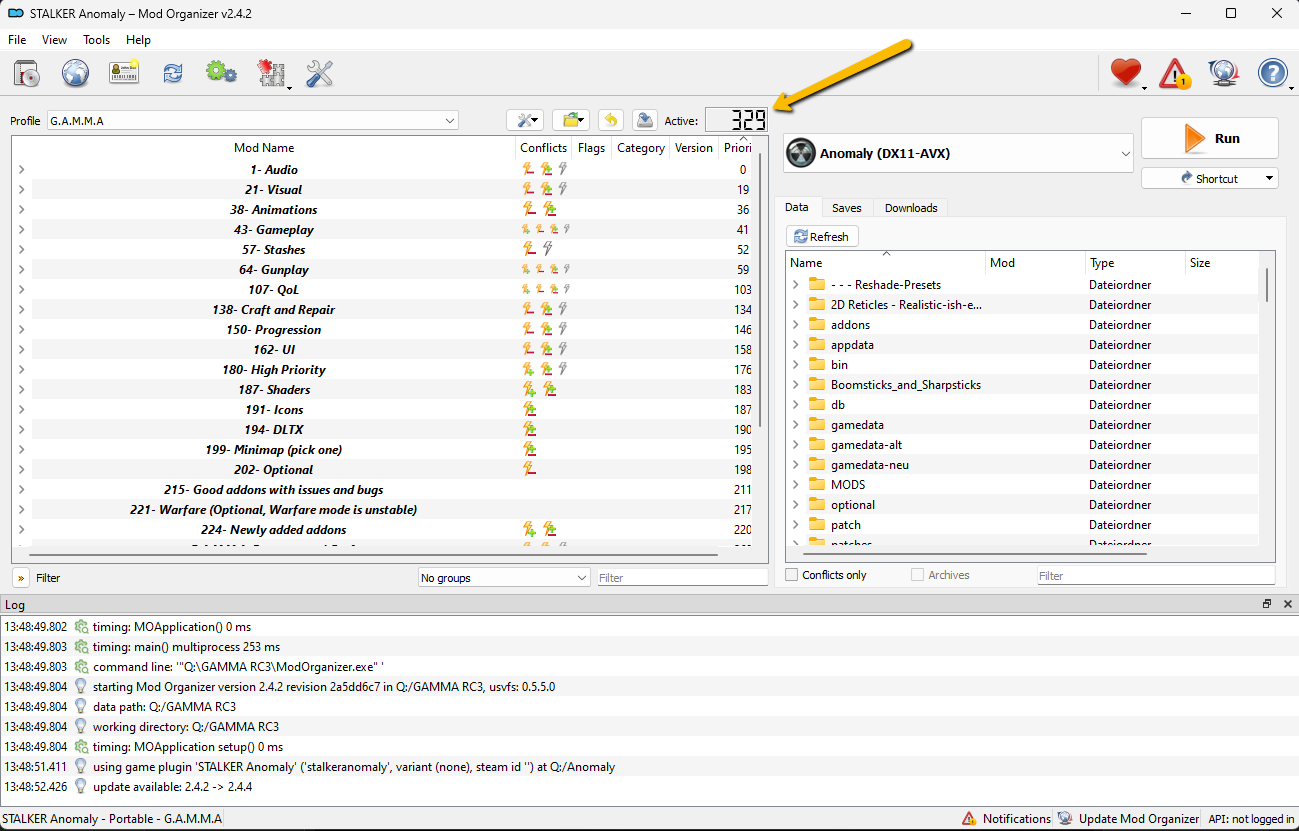The image size is (1299, 831).
Task: Expand the addons folder tree node
Action: 796,325
